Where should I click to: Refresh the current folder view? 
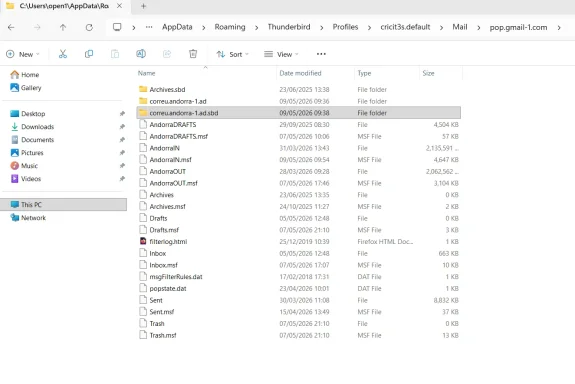89,28
